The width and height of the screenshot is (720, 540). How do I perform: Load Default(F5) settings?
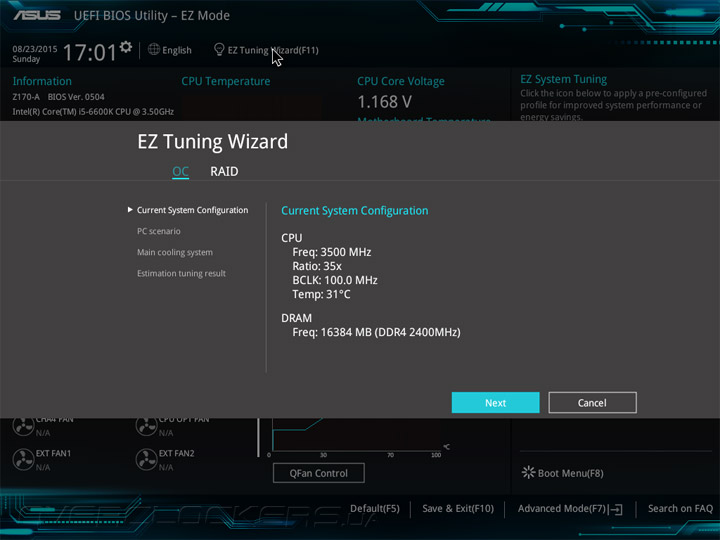point(375,509)
